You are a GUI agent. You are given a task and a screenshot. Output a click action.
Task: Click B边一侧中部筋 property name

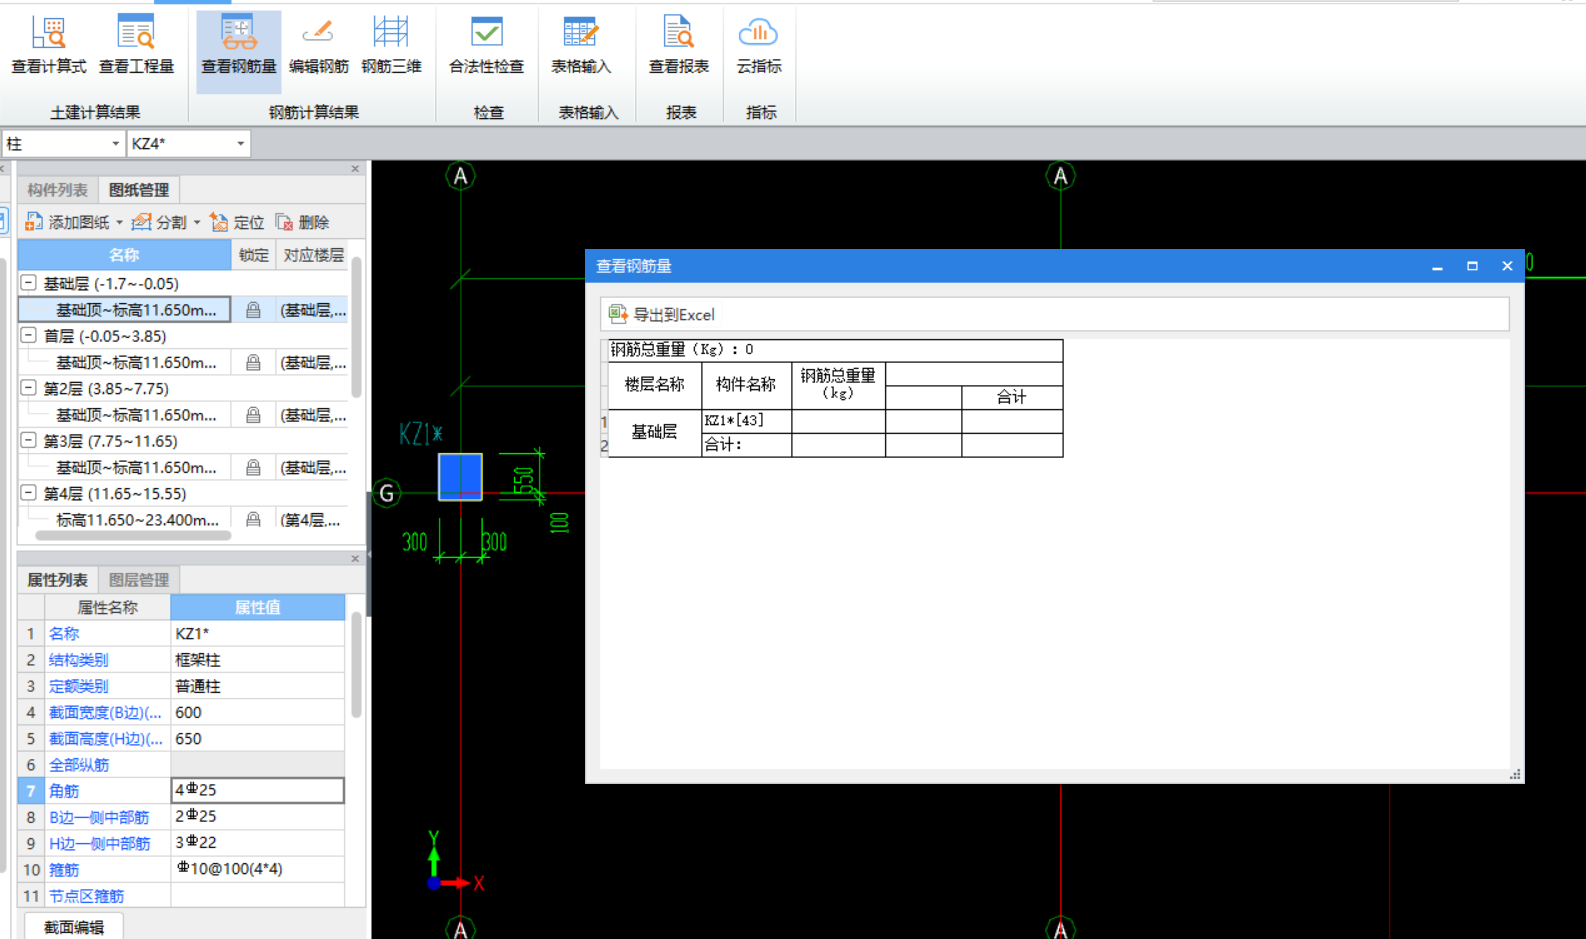99,817
